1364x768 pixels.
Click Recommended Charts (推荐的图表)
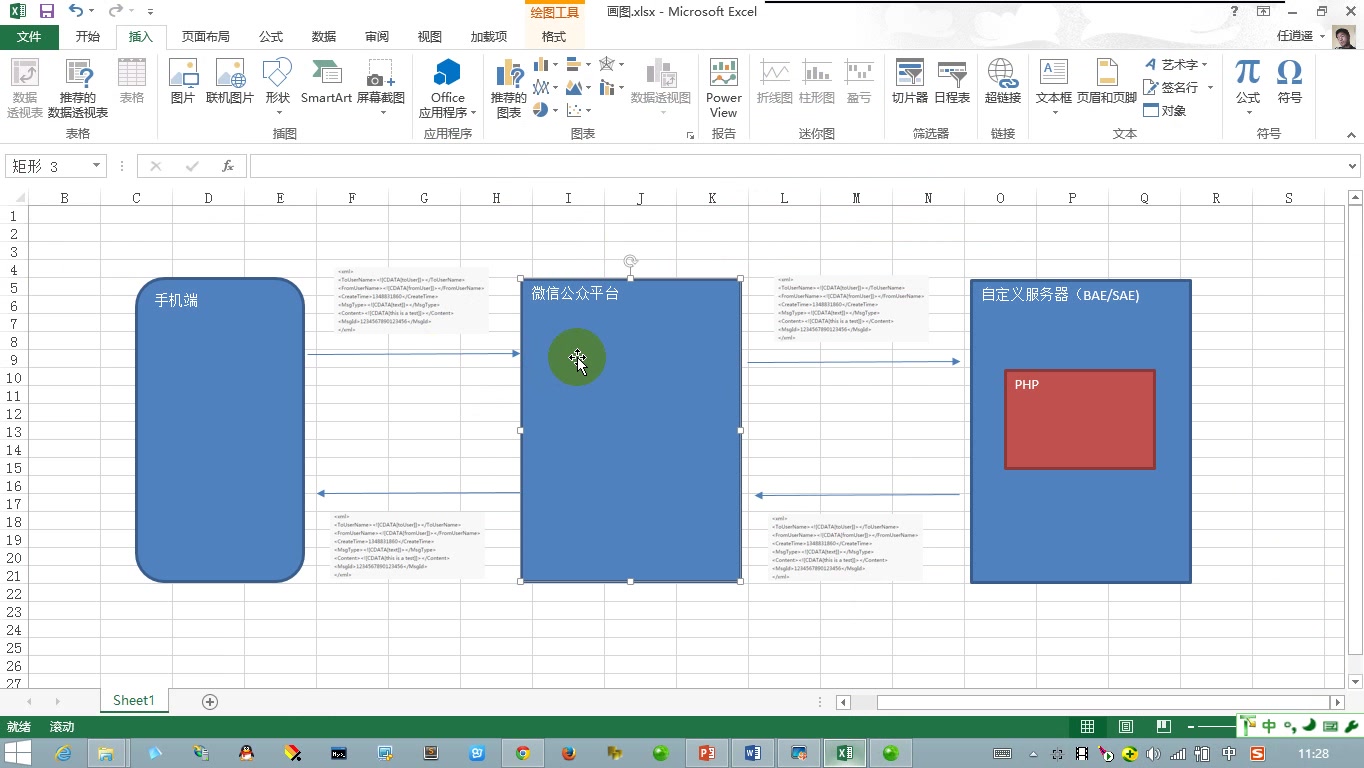coord(508,88)
